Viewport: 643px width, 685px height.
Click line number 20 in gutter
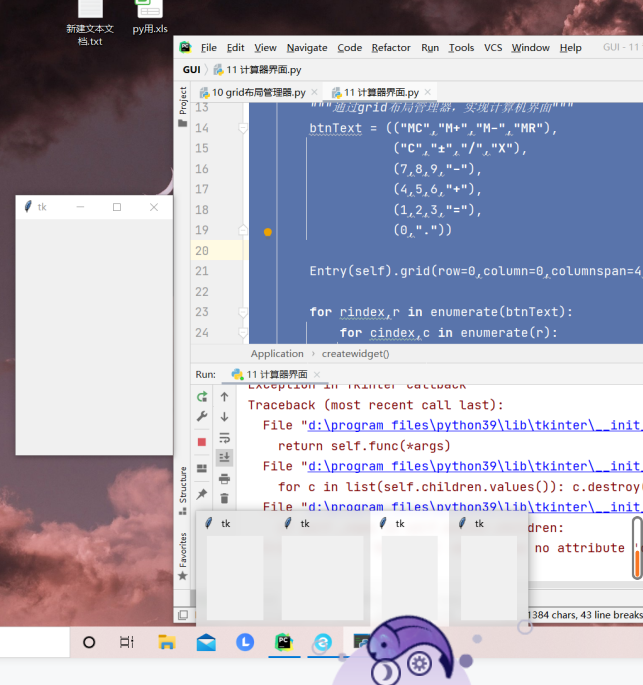(202, 251)
